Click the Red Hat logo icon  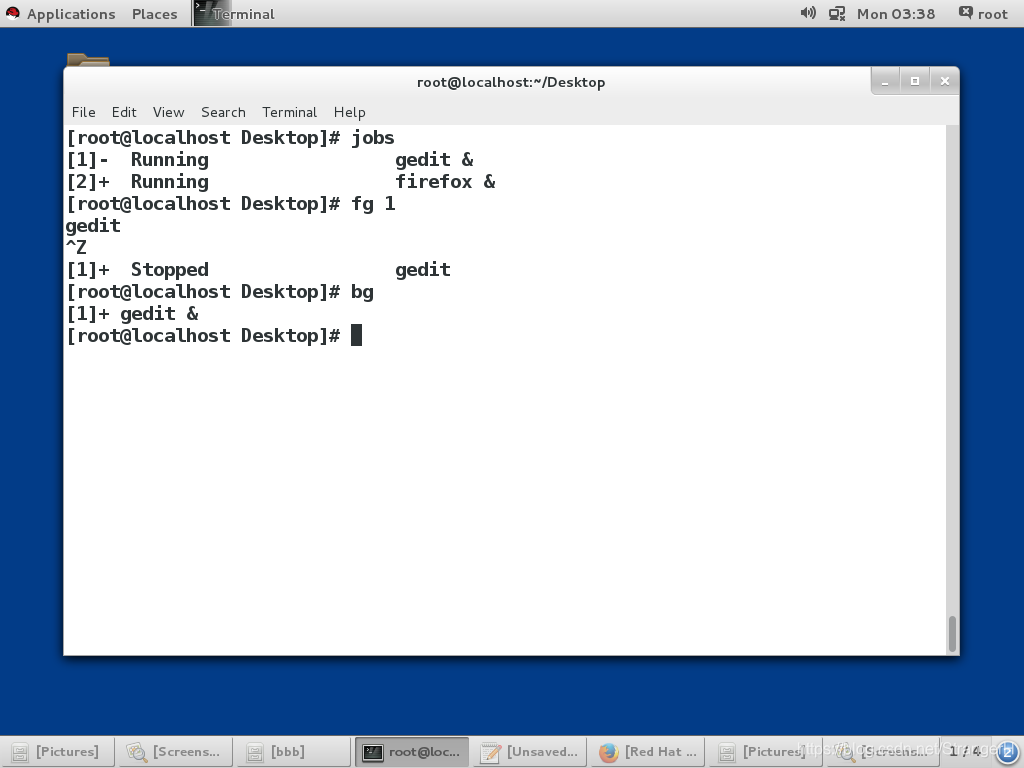(x=12, y=13)
